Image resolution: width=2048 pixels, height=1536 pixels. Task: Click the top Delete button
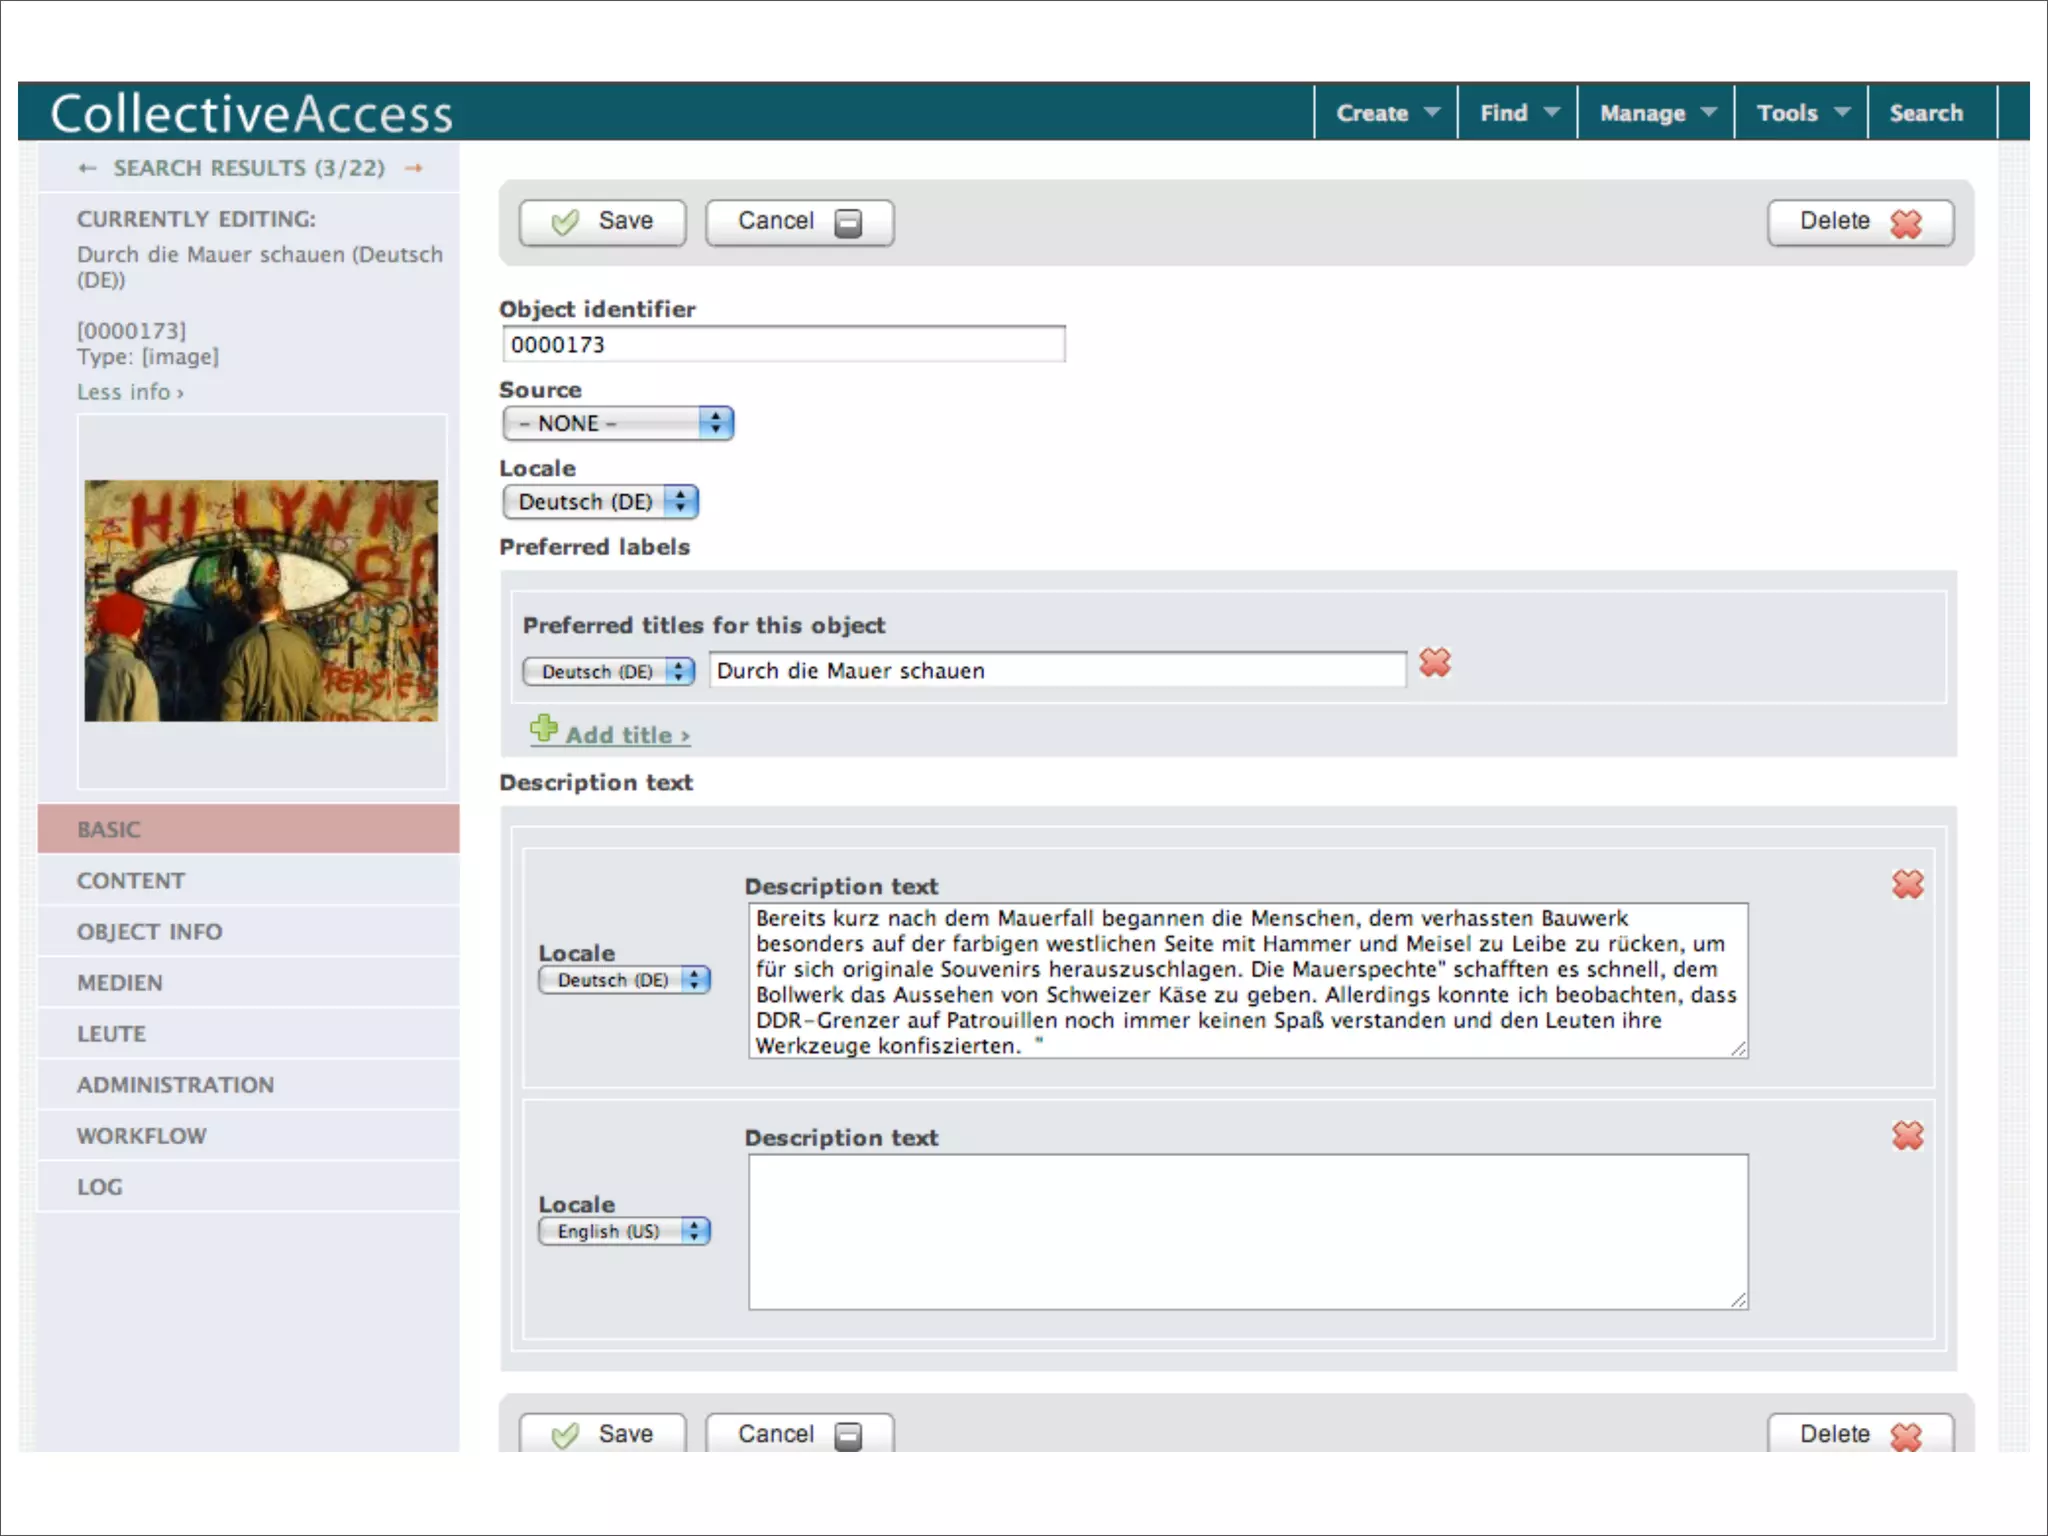[x=1860, y=222]
